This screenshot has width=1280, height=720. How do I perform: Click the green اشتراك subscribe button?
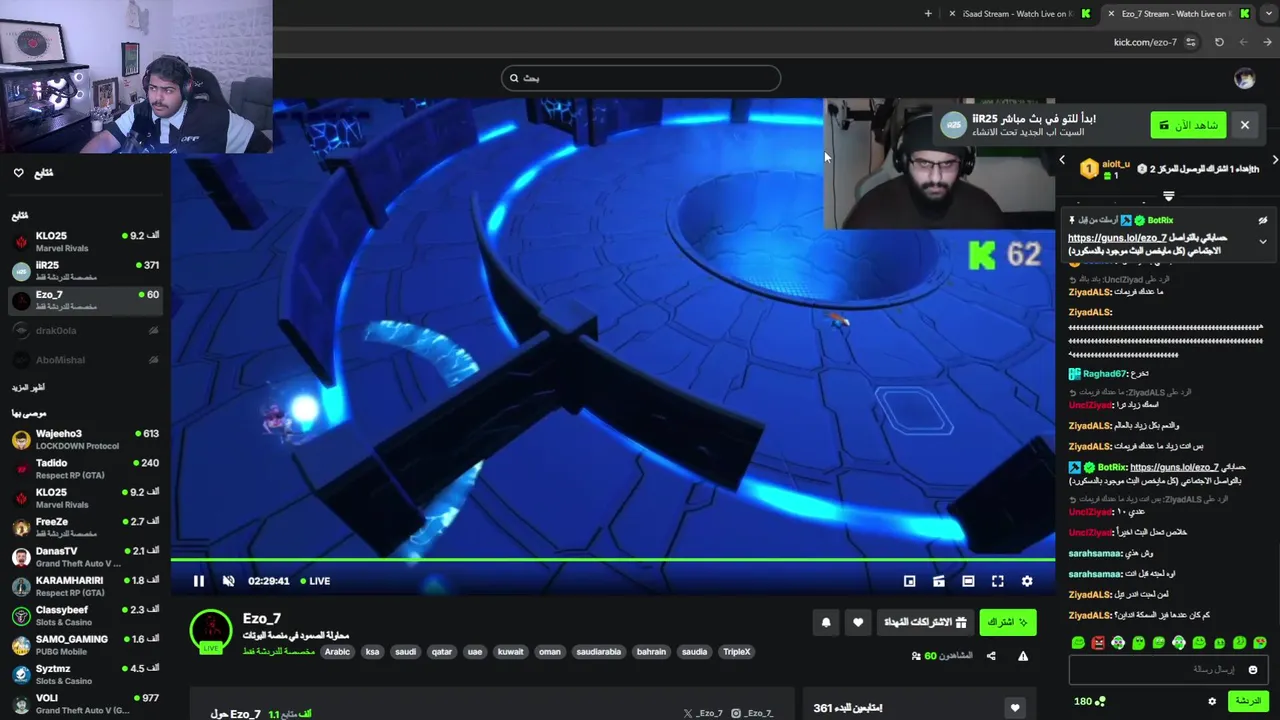tap(1008, 622)
